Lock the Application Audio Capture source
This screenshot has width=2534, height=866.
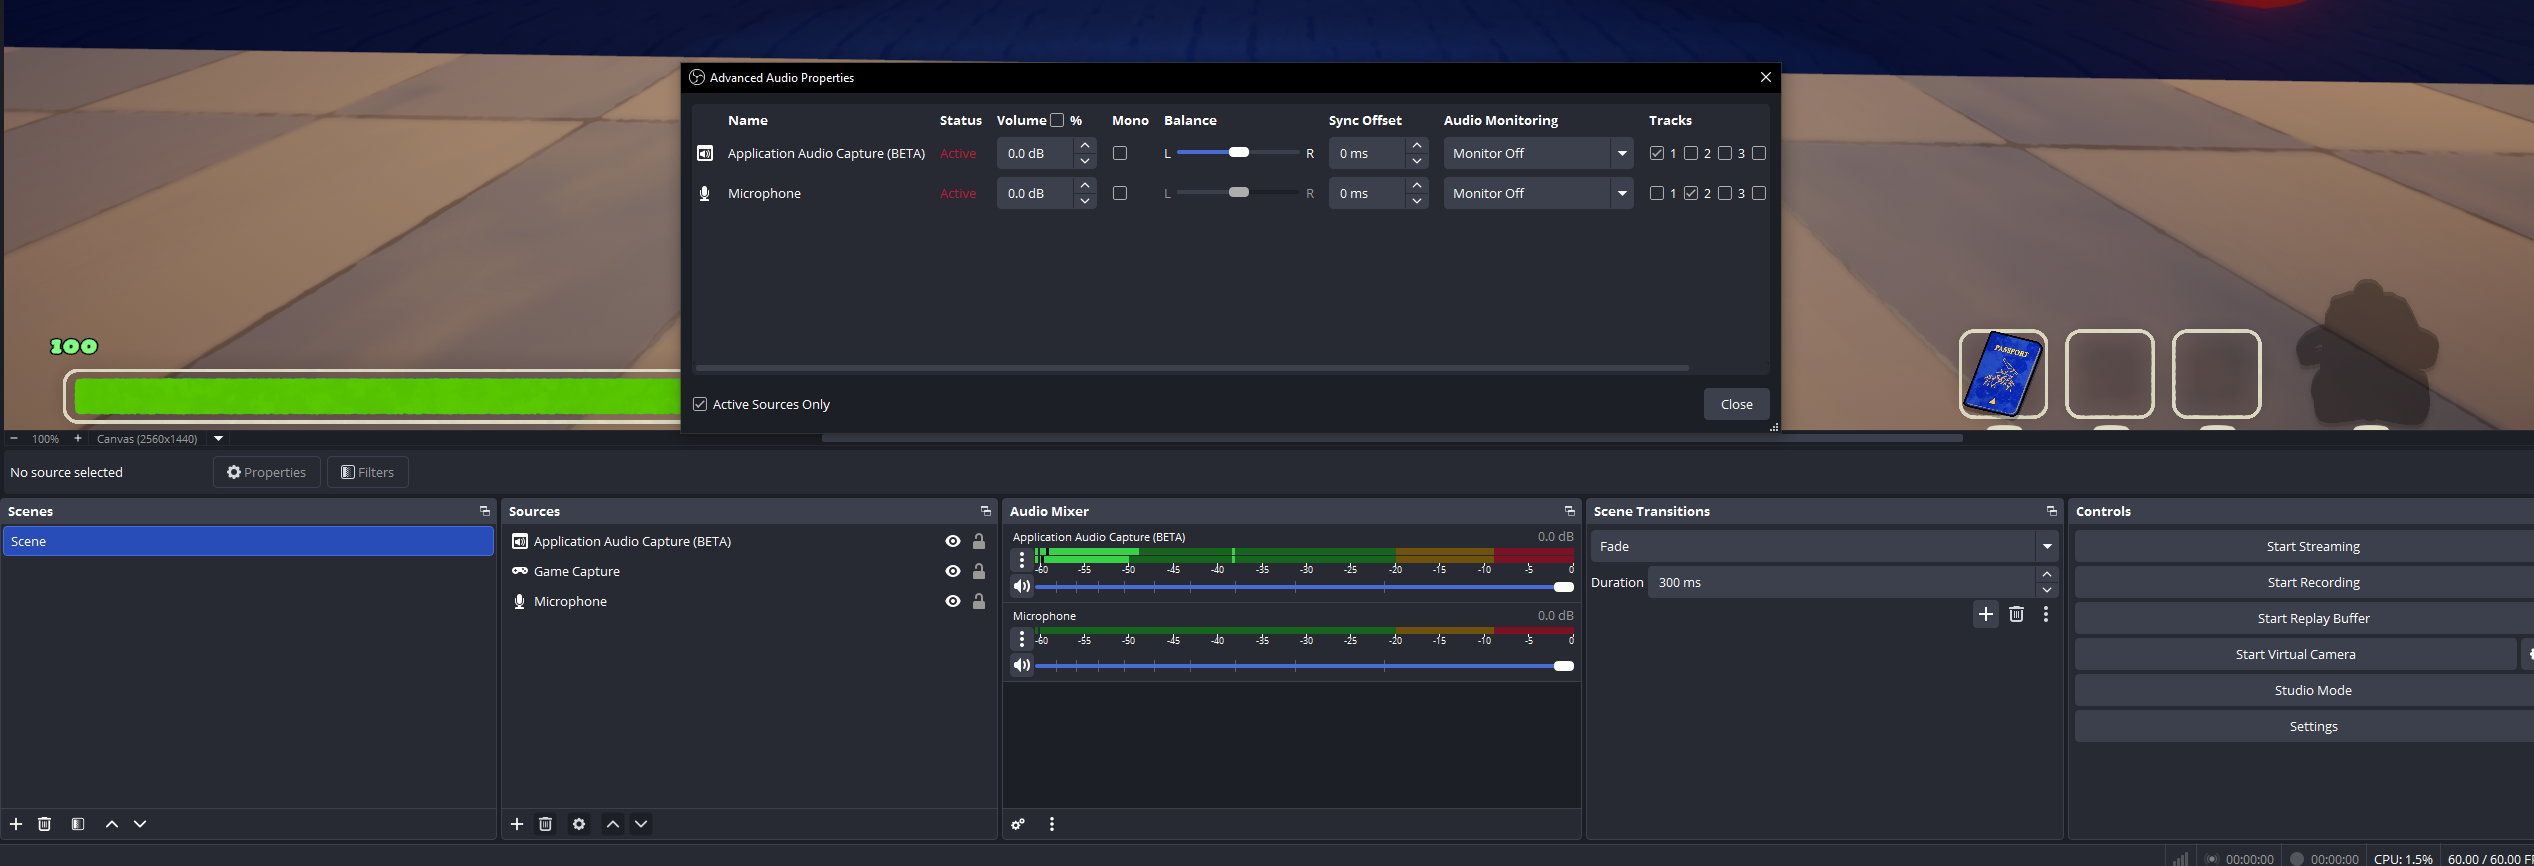coord(979,541)
